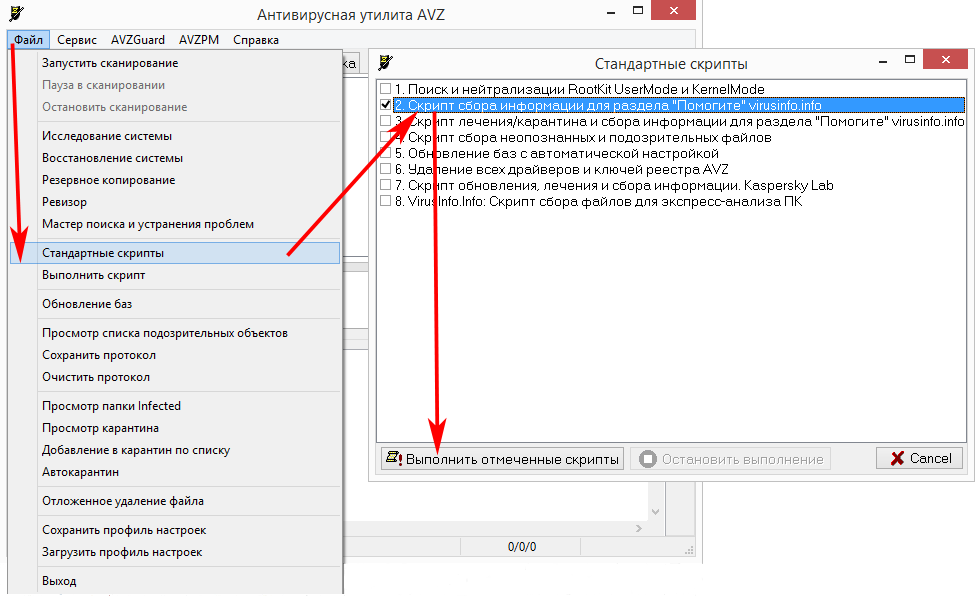Check script 3 лечения/карантина checkbox
Screen dimensions: 975x596
tap(386, 121)
